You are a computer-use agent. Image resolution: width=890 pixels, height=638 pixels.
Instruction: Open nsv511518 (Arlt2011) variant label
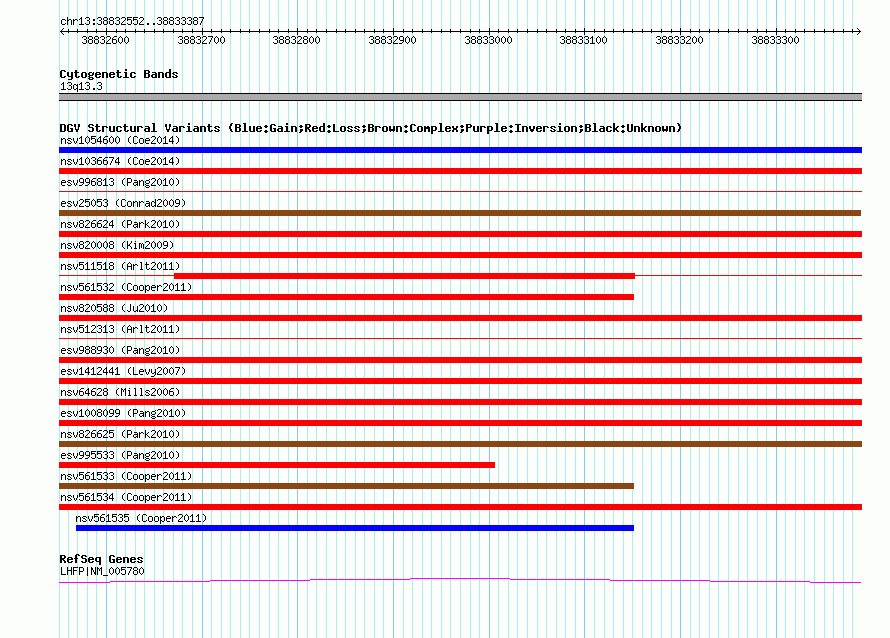tap(120, 266)
